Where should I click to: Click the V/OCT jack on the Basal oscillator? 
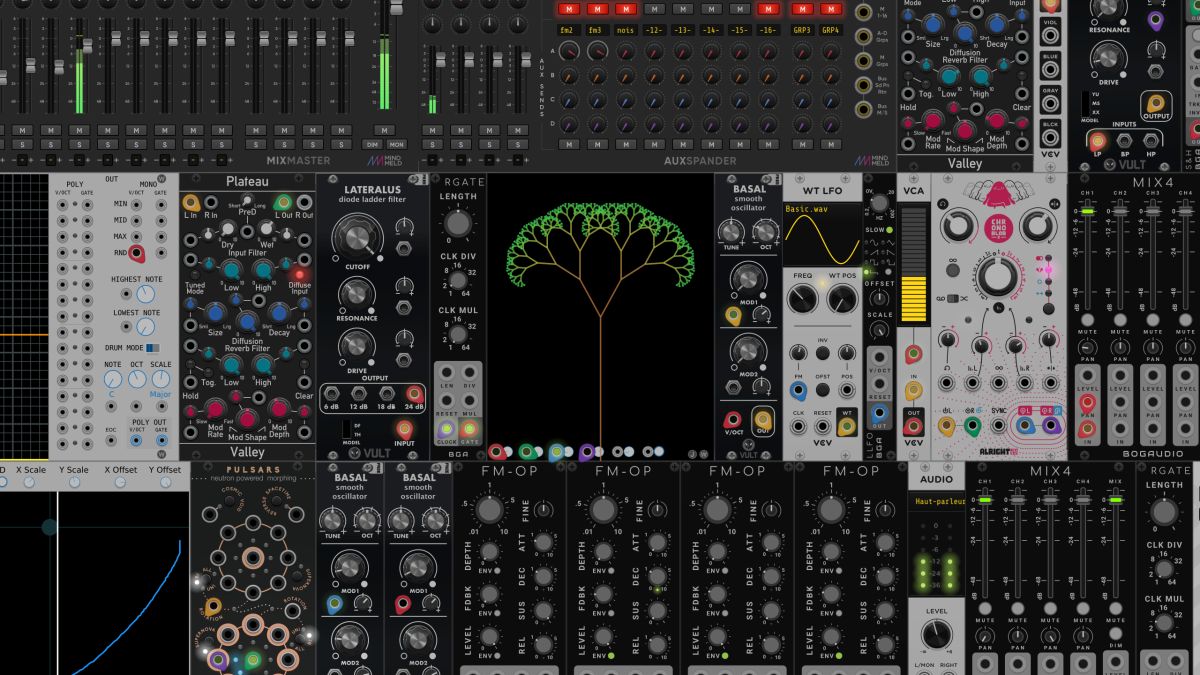(x=733, y=420)
